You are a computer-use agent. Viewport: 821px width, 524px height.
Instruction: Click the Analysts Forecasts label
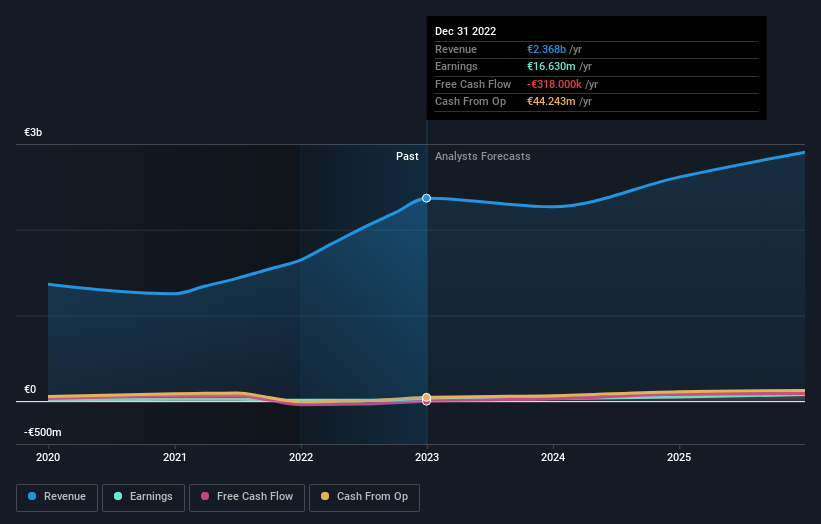point(482,157)
